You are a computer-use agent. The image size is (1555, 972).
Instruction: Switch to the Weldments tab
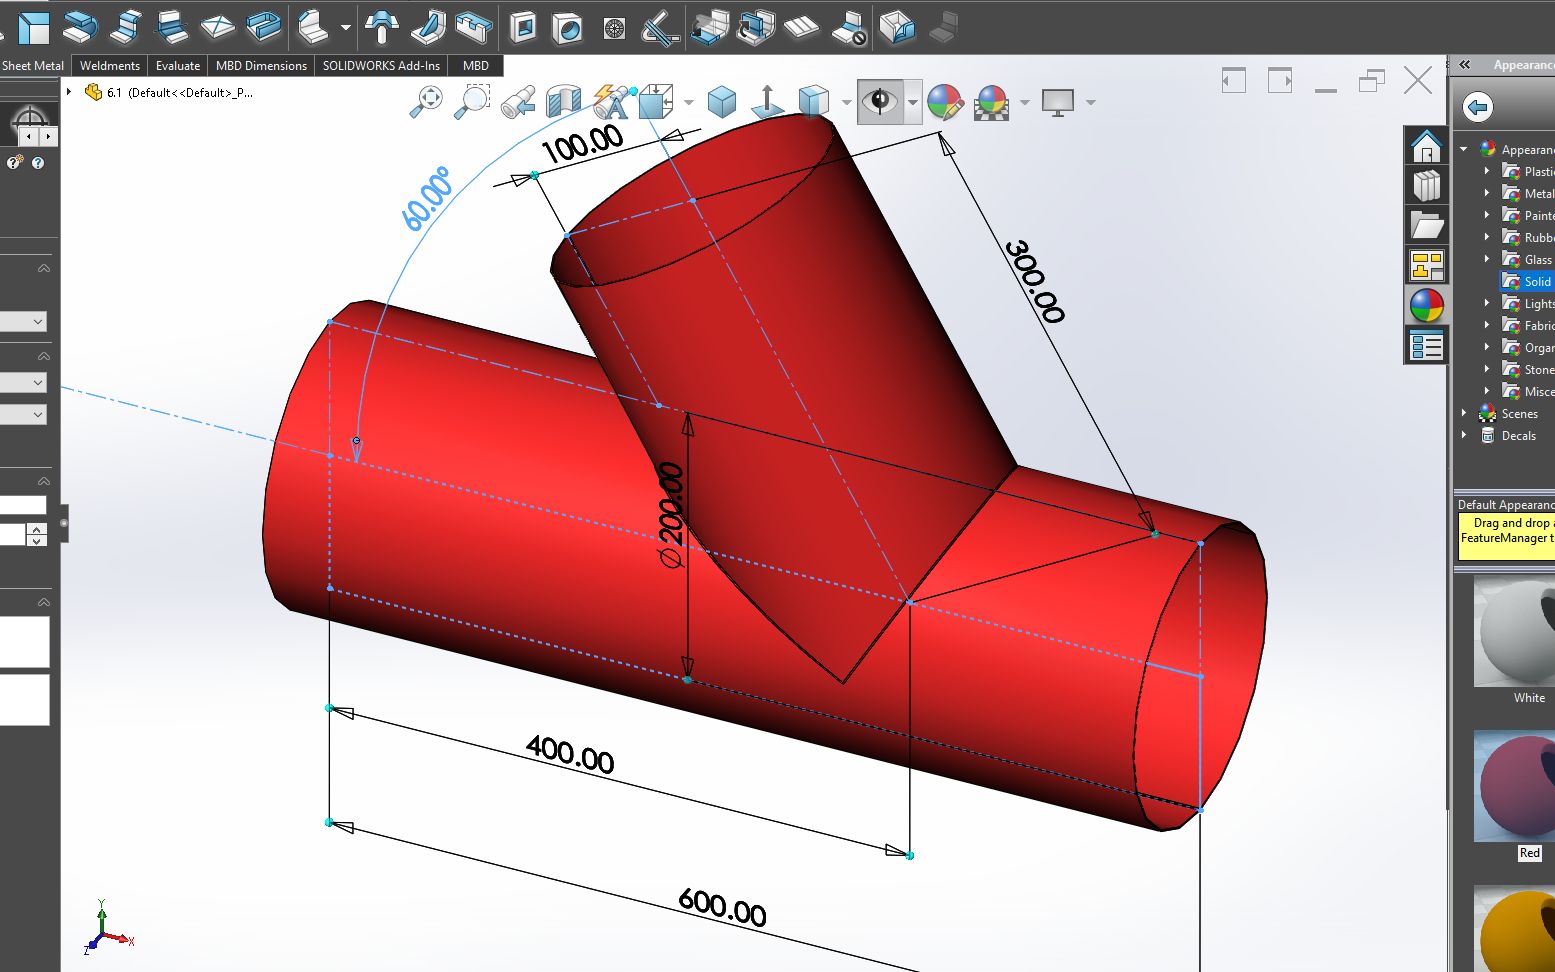click(108, 65)
